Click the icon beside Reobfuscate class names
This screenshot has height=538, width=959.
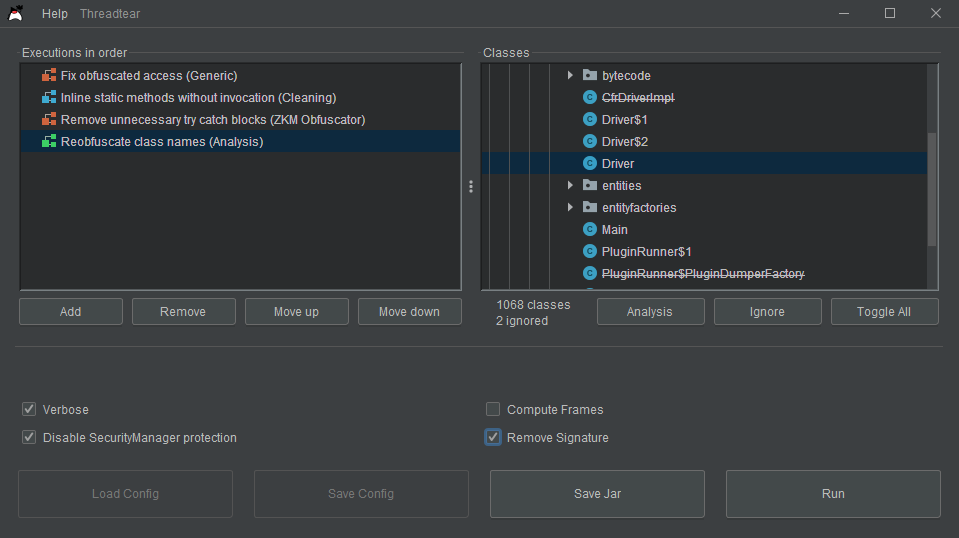[x=49, y=141]
